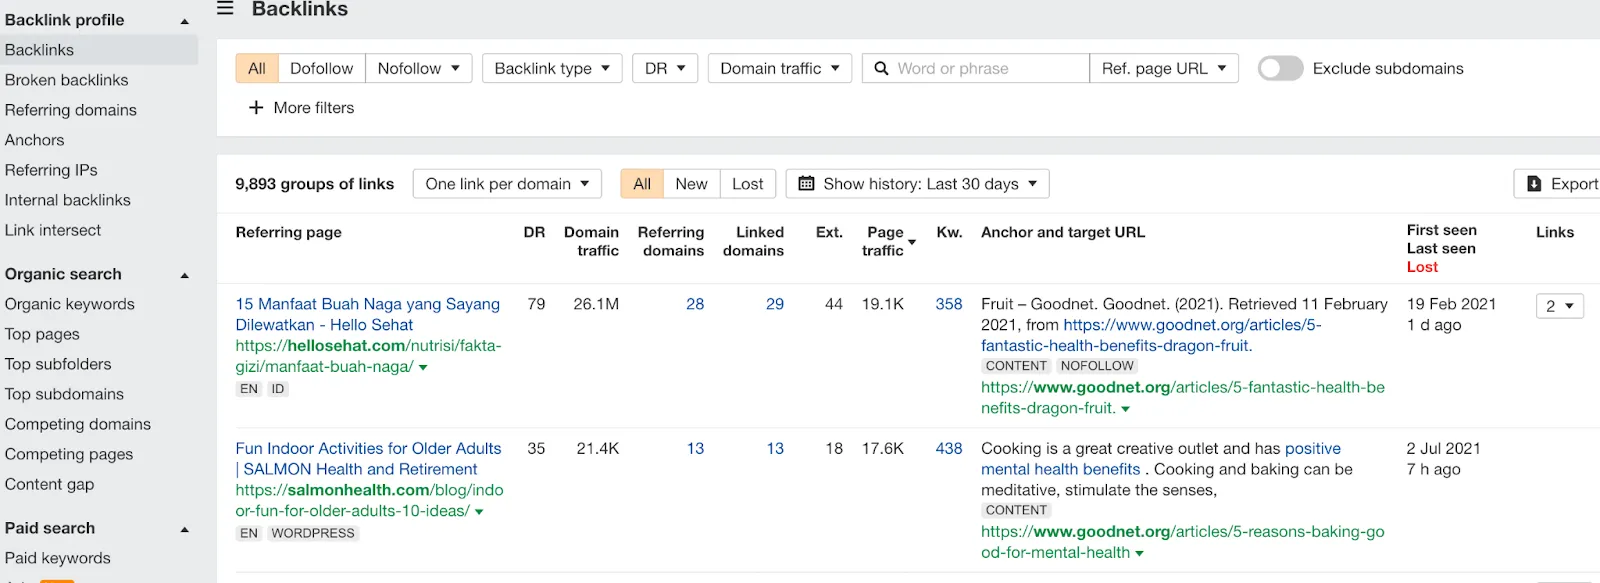Toggle Exclude subdomains switch
Viewport: 1600px width, 583px height.
coord(1280,68)
